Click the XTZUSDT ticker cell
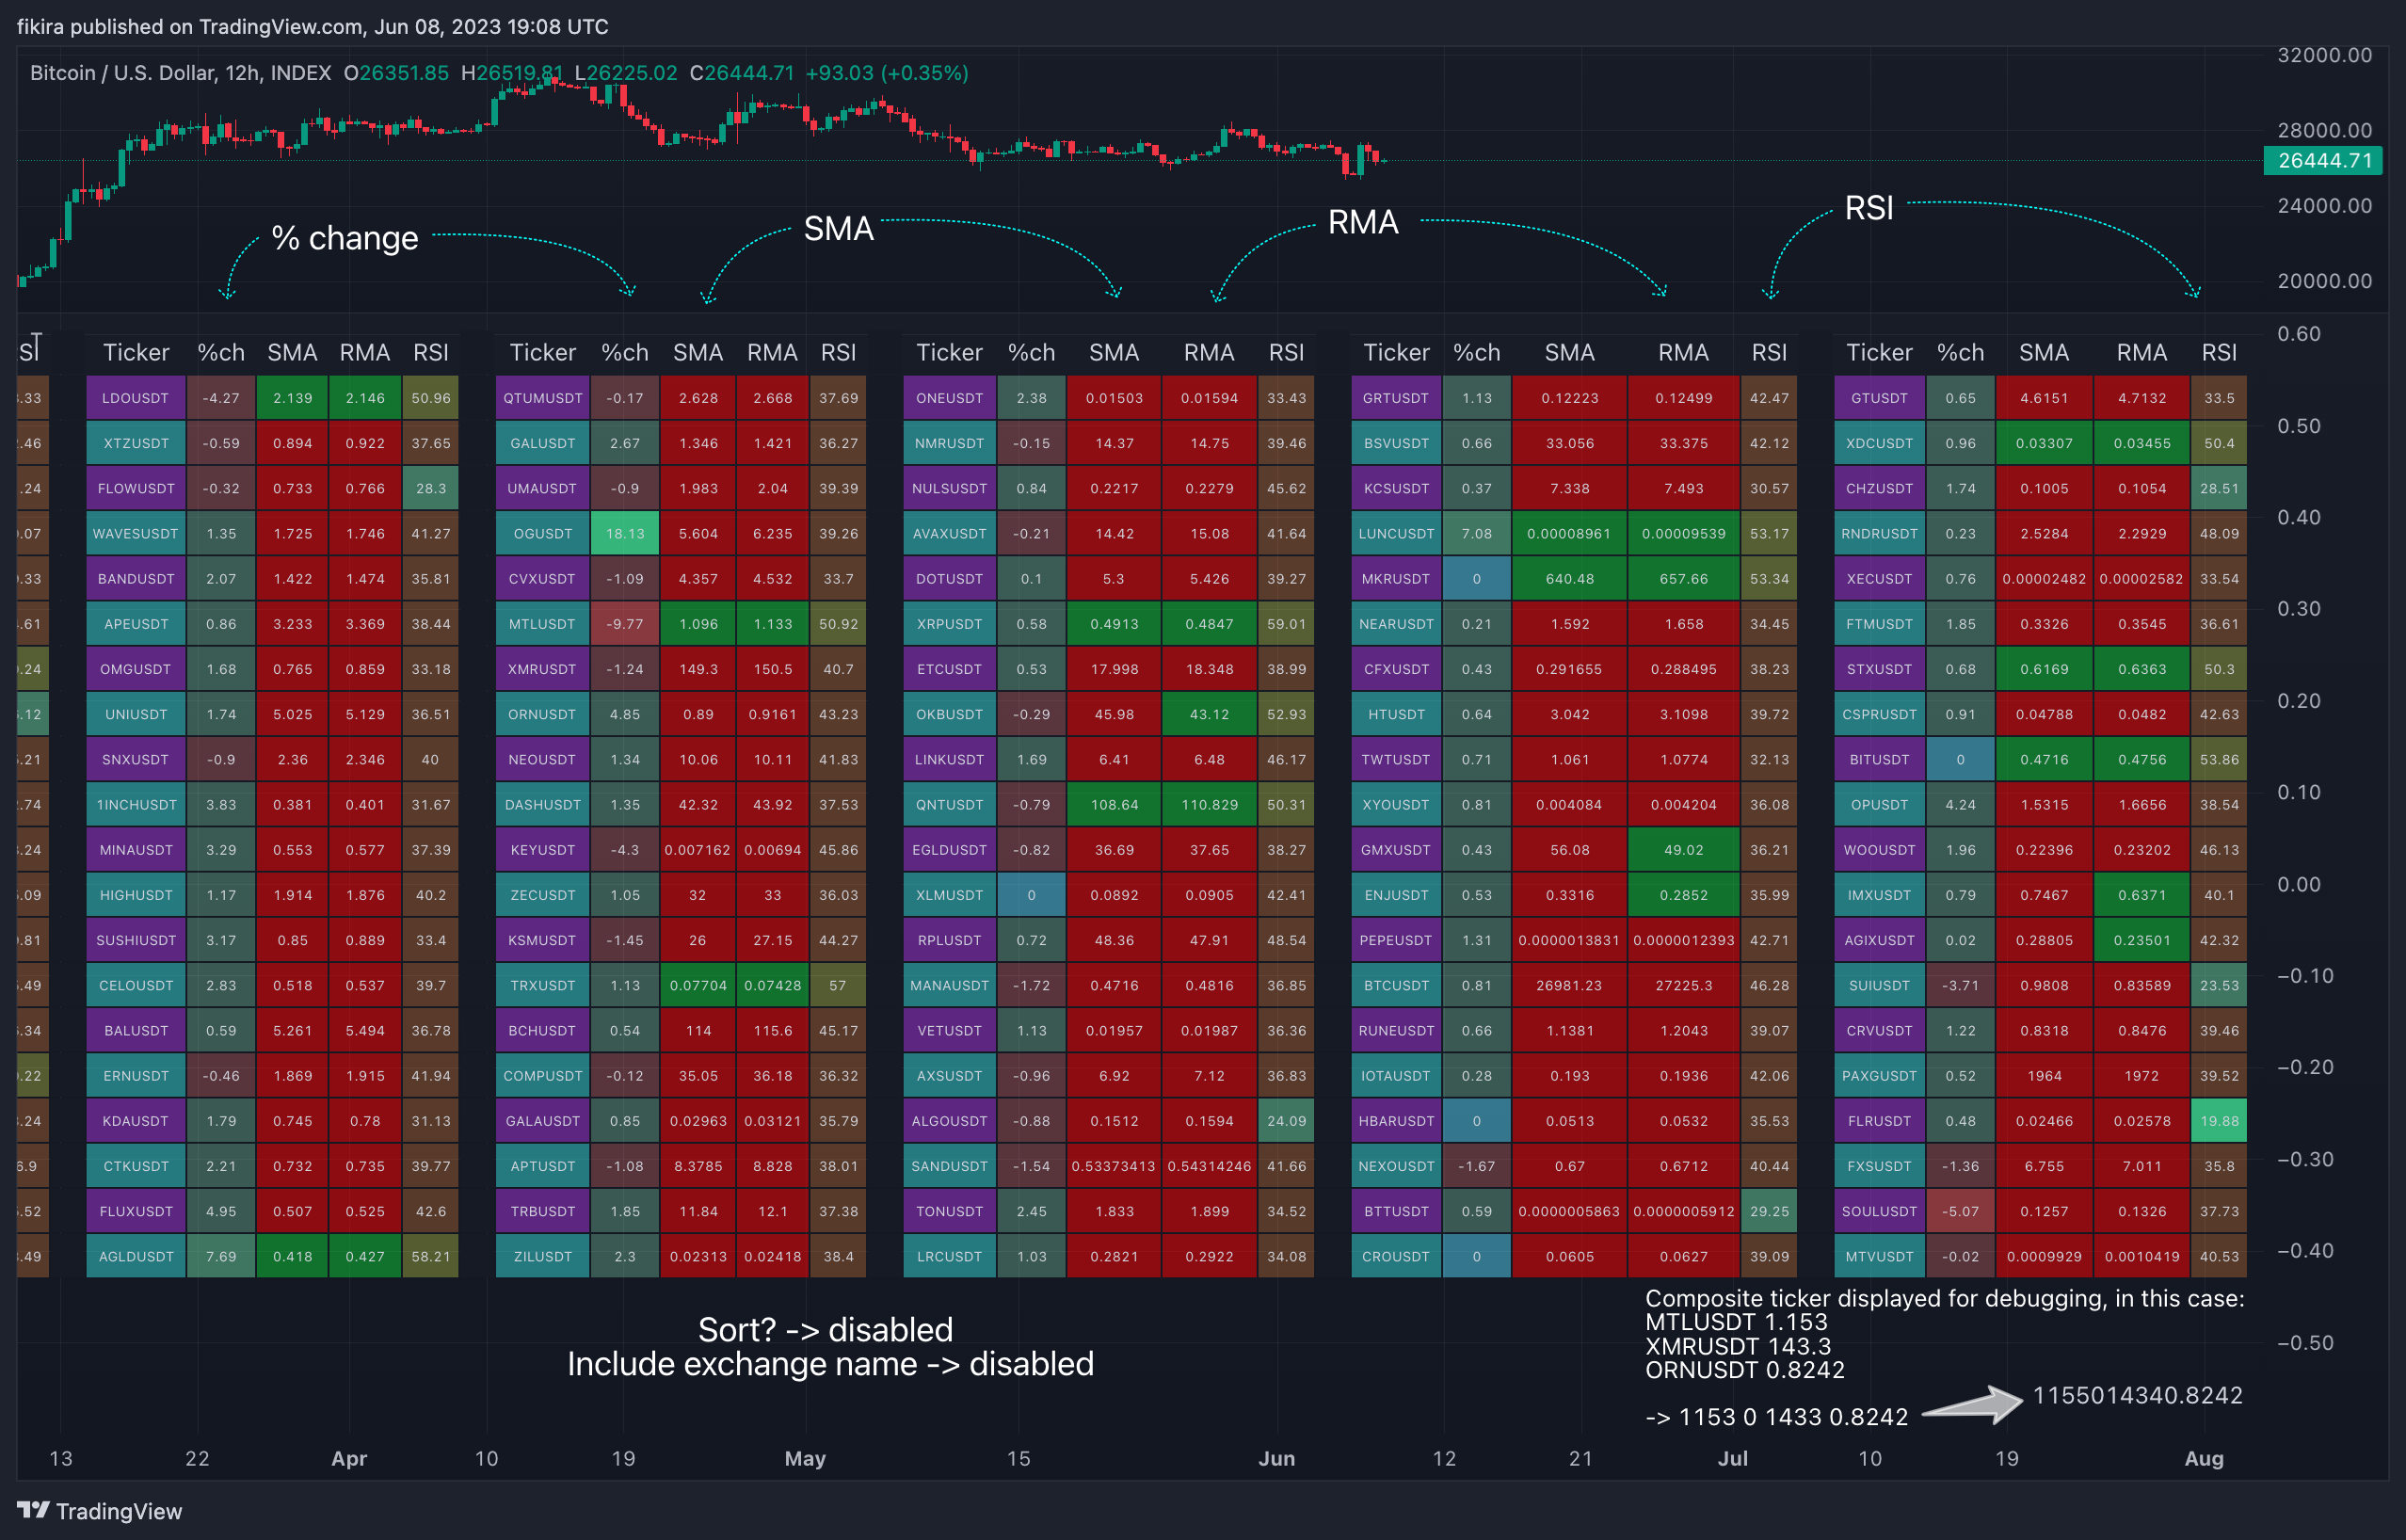This screenshot has width=2406, height=1540. pyautogui.click(x=136, y=443)
